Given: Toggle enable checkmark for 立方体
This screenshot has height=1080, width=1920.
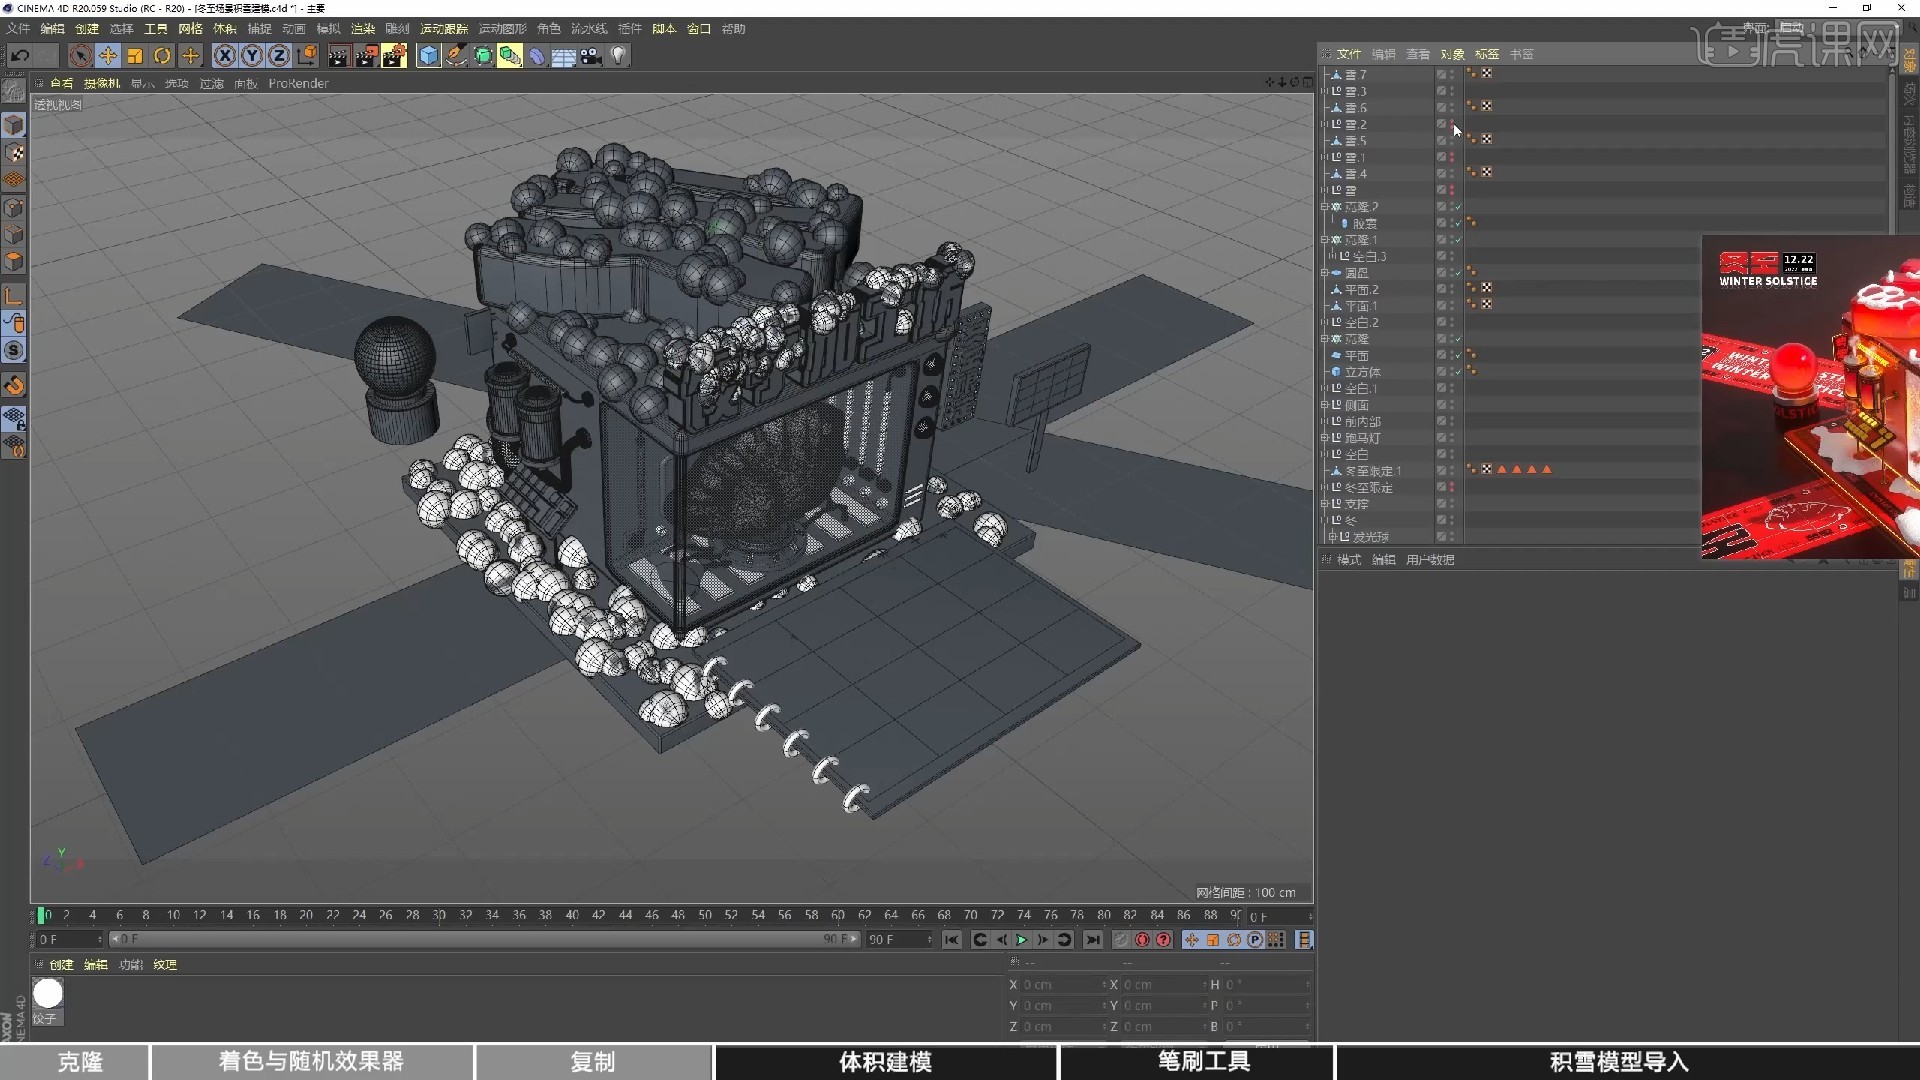Looking at the screenshot, I should click(1459, 372).
